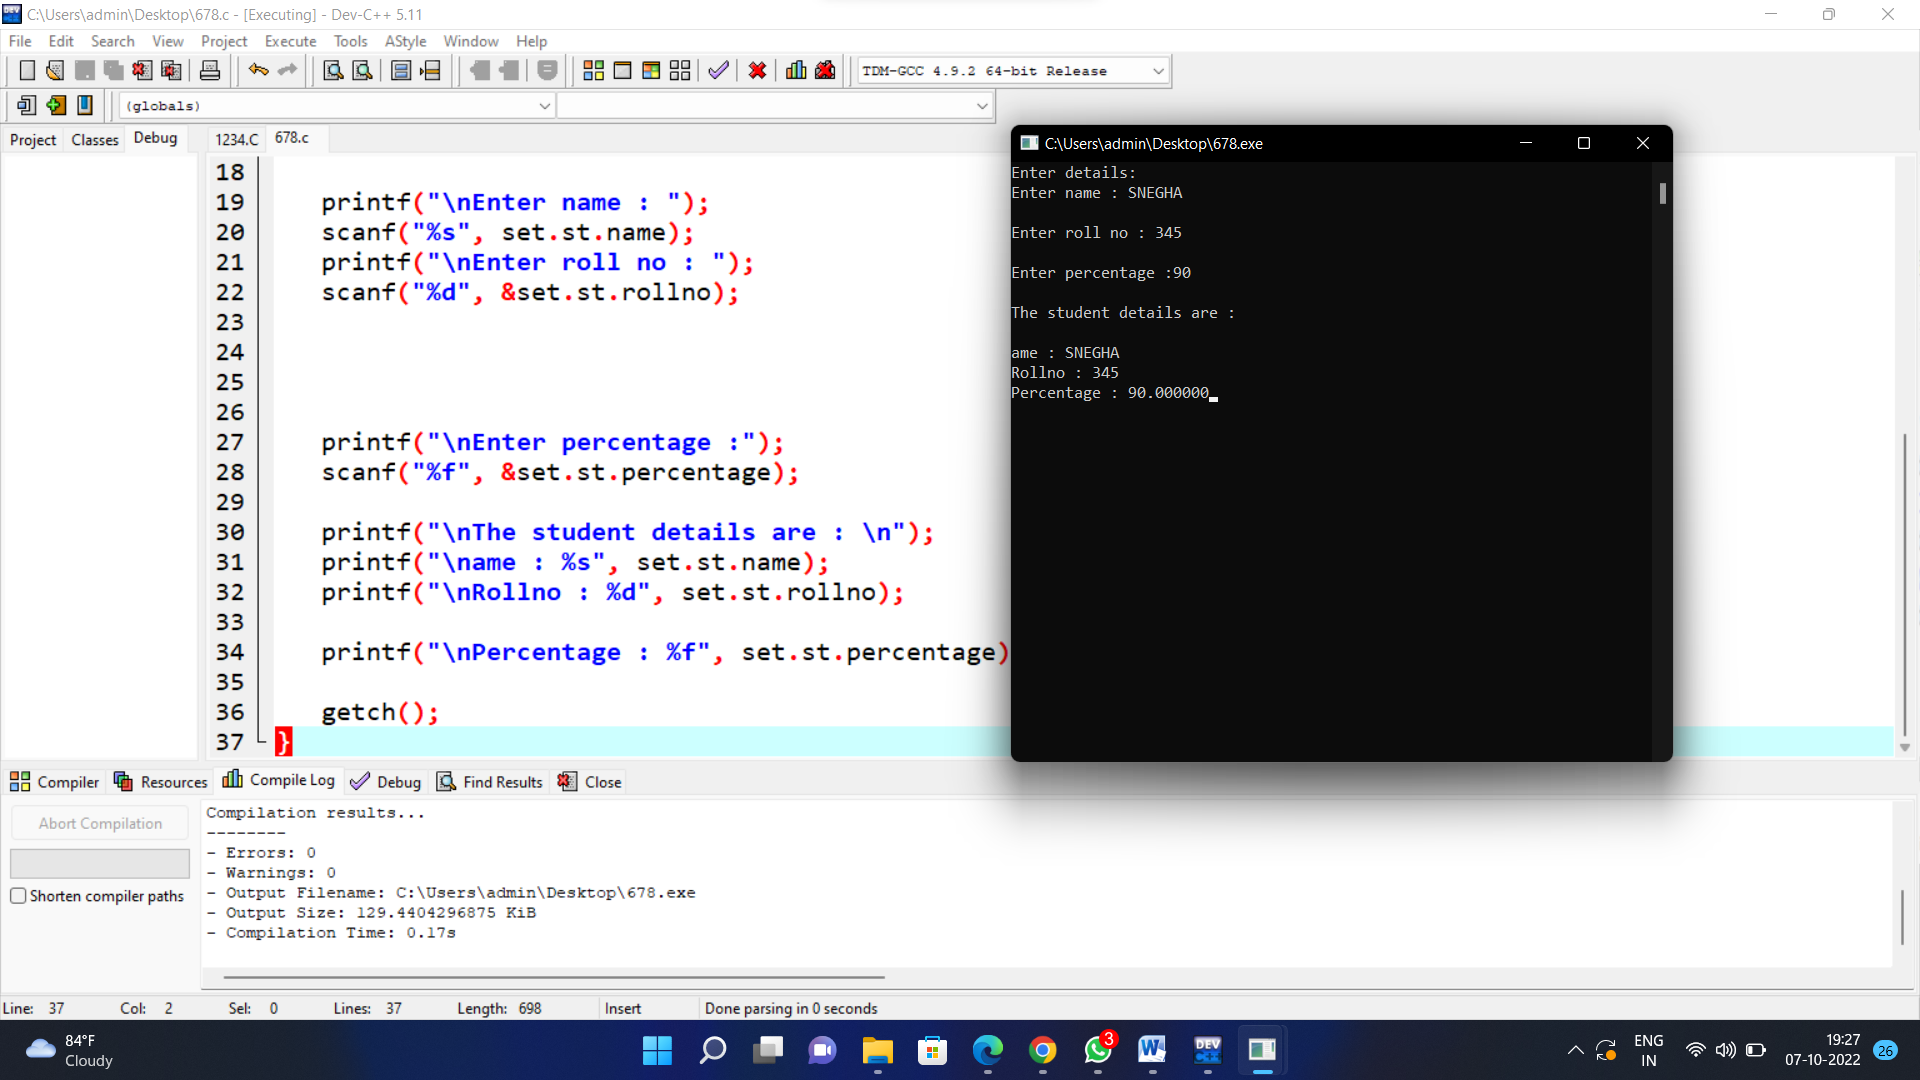Screen dimensions: 1920x1080
Task: Click the Abort Compilation button
Action: tap(99, 822)
